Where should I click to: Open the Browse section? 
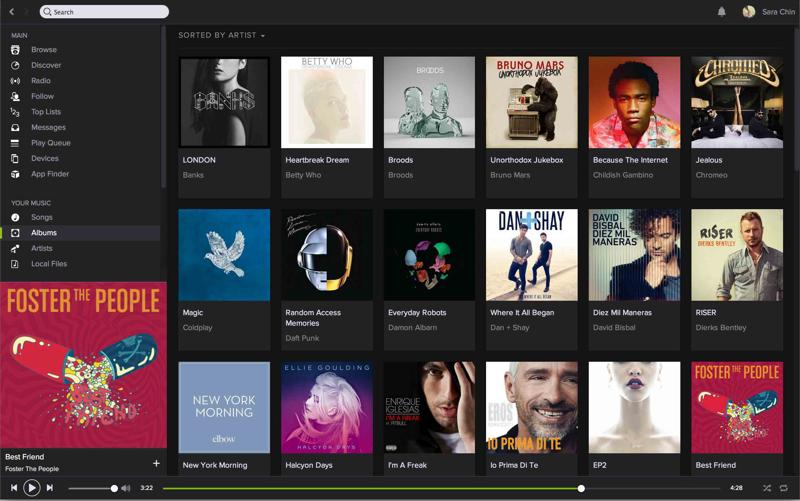coord(44,49)
